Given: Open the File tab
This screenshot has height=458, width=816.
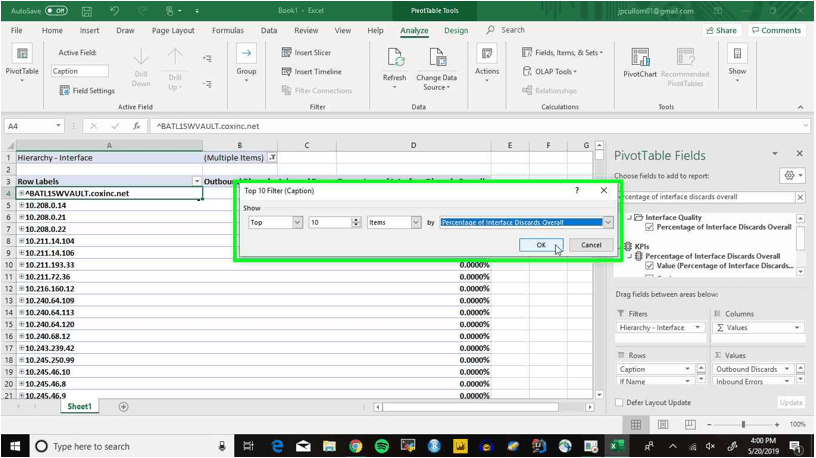Looking at the screenshot, I should coord(17,30).
